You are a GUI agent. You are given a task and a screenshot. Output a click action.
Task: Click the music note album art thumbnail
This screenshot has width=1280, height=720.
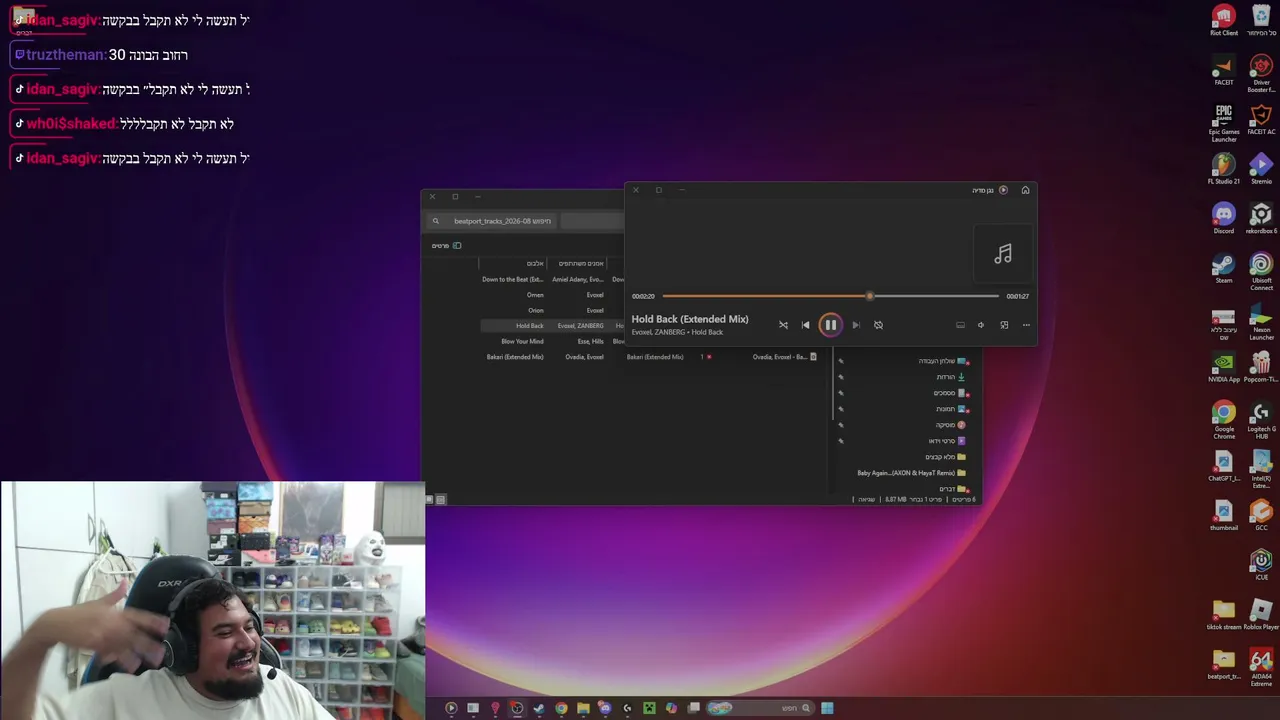tap(1003, 254)
